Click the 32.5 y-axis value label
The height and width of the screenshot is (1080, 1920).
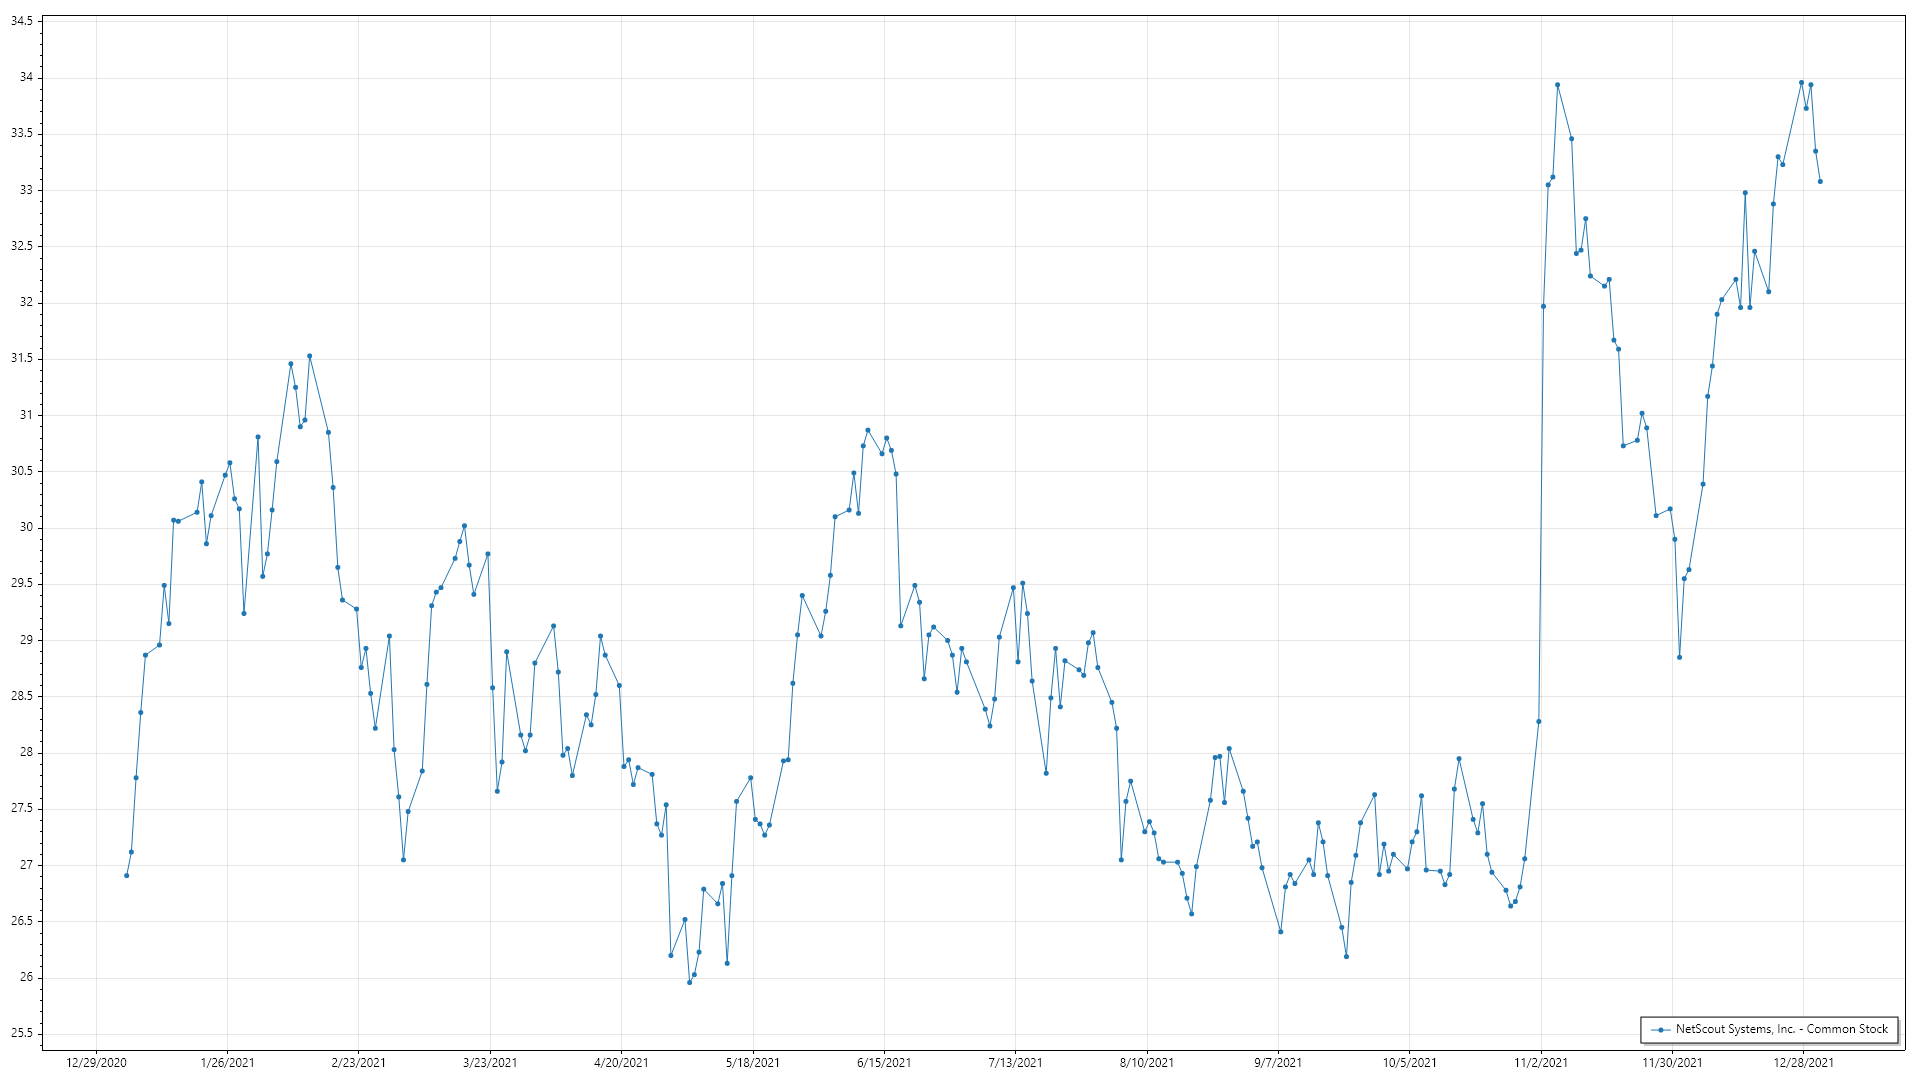21,246
